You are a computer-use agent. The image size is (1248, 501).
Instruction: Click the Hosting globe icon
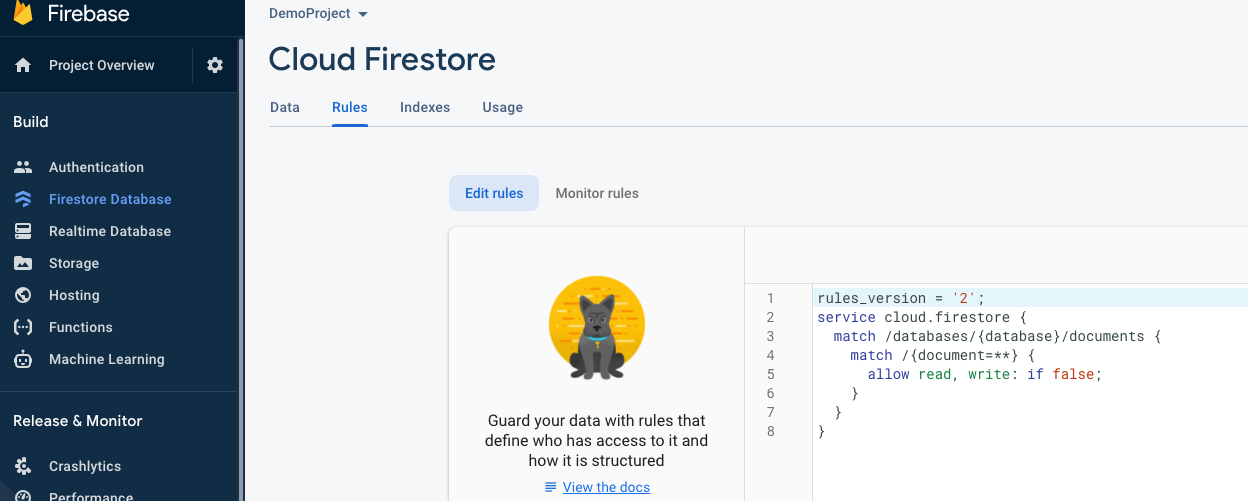pos(23,295)
